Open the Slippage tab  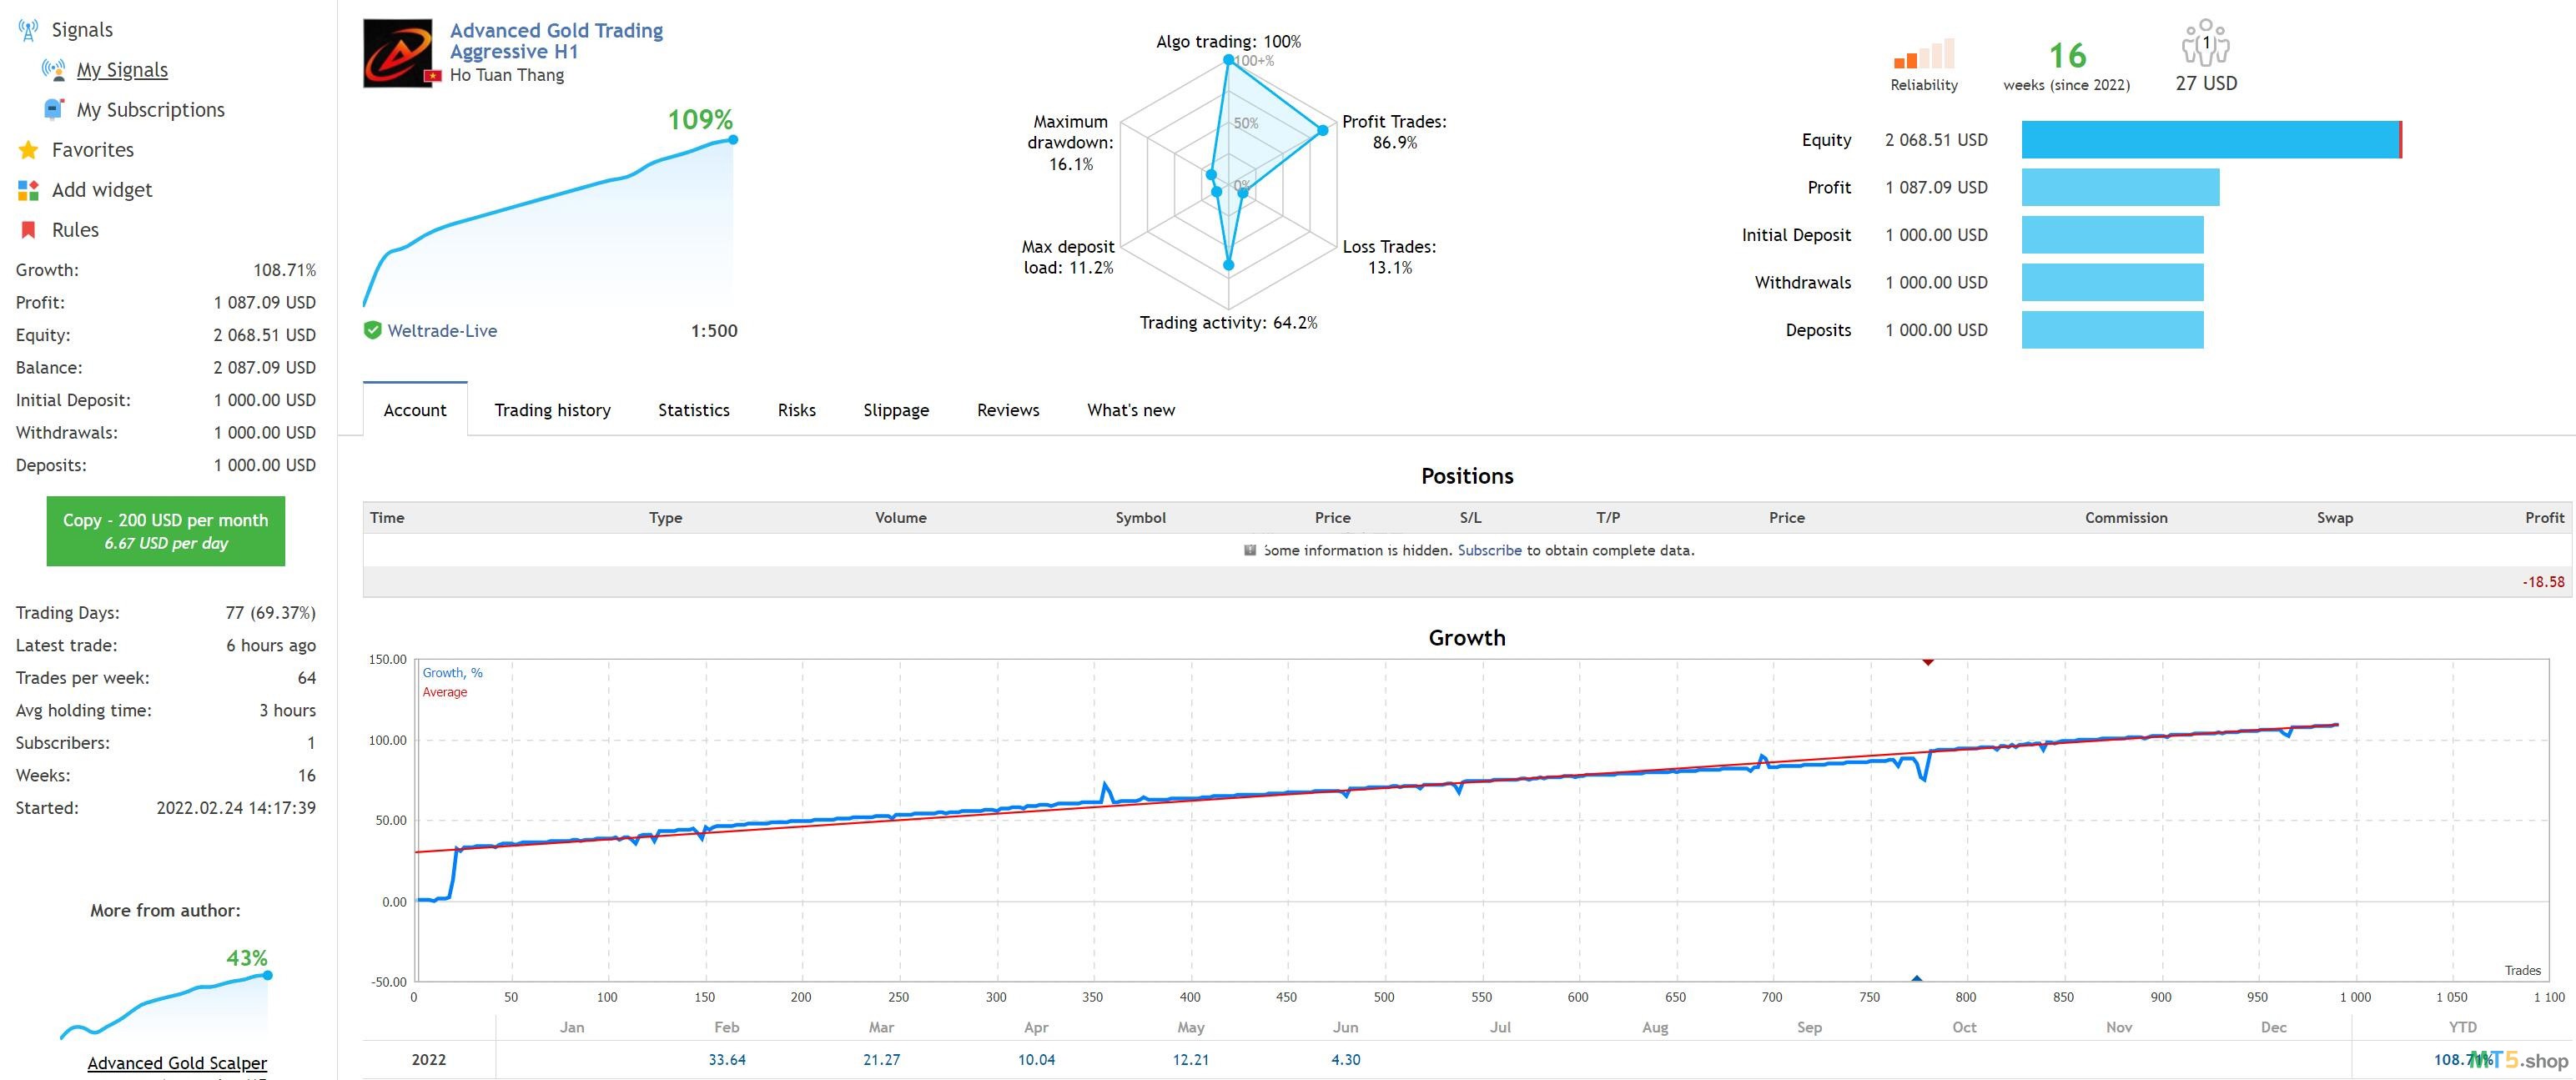[896, 409]
